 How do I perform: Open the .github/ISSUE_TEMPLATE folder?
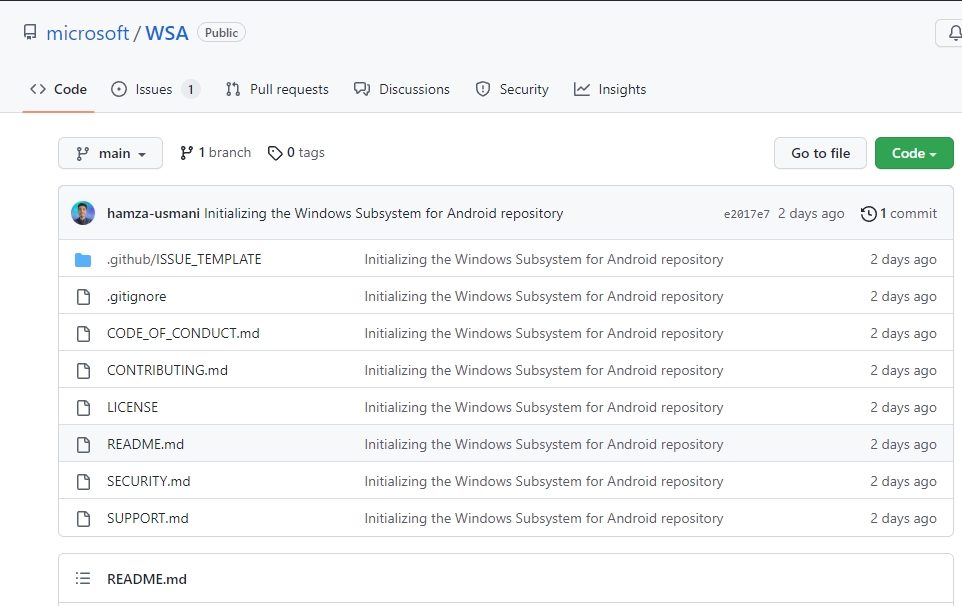tap(184, 259)
